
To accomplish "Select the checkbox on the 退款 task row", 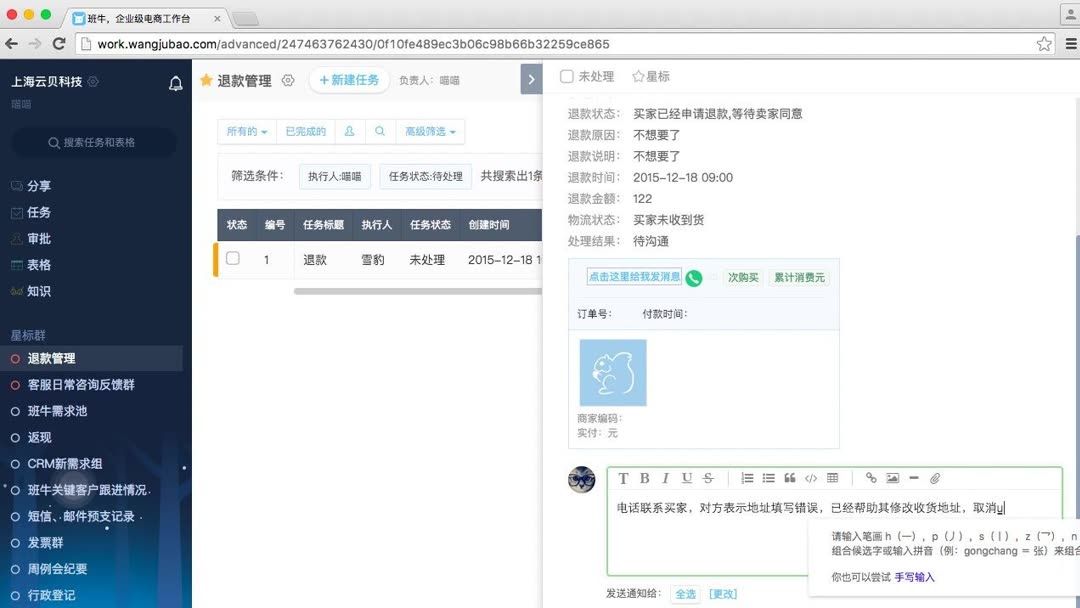I will [x=233, y=259].
